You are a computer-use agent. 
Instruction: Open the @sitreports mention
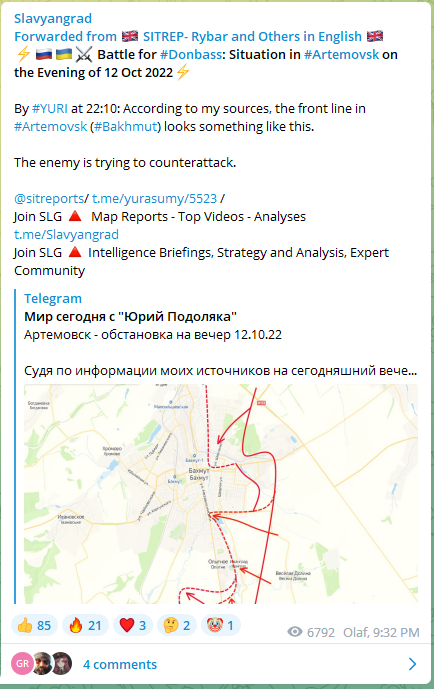click(x=49, y=199)
